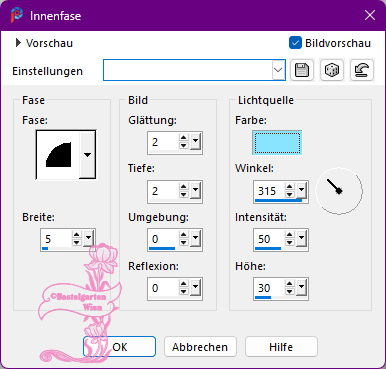Open the Winkel slider dropdown arrow

pos(301,190)
